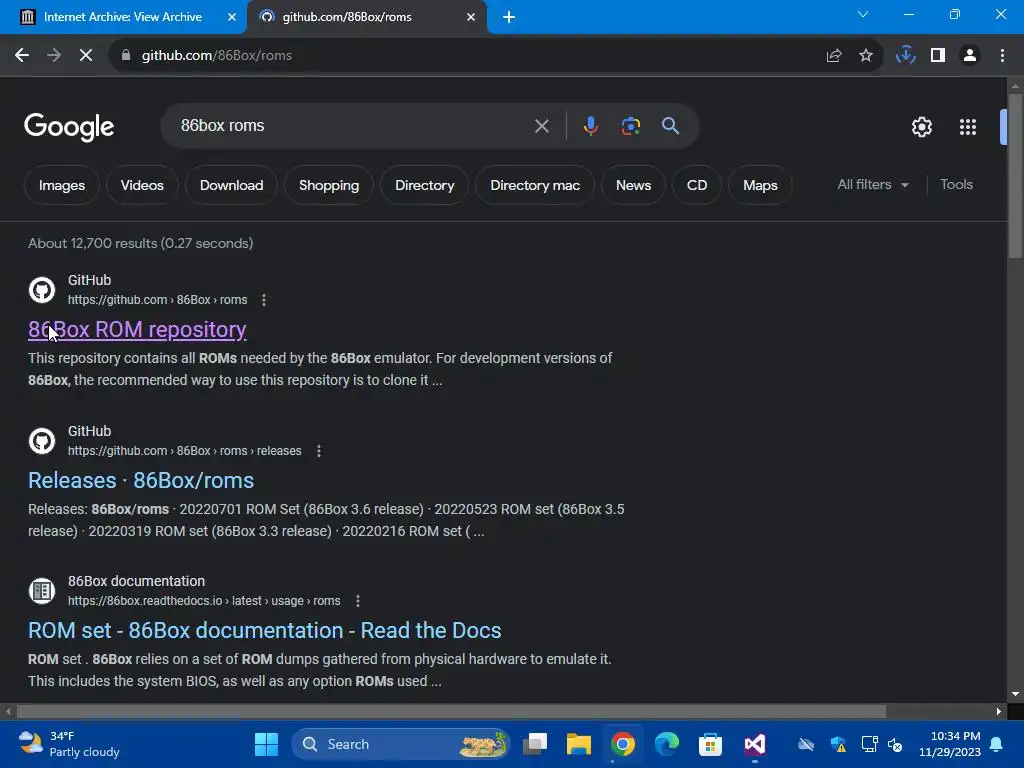Select the github.com/86Box/roms tab
This screenshot has height=768, width=1024.
[x=347, y=17]
